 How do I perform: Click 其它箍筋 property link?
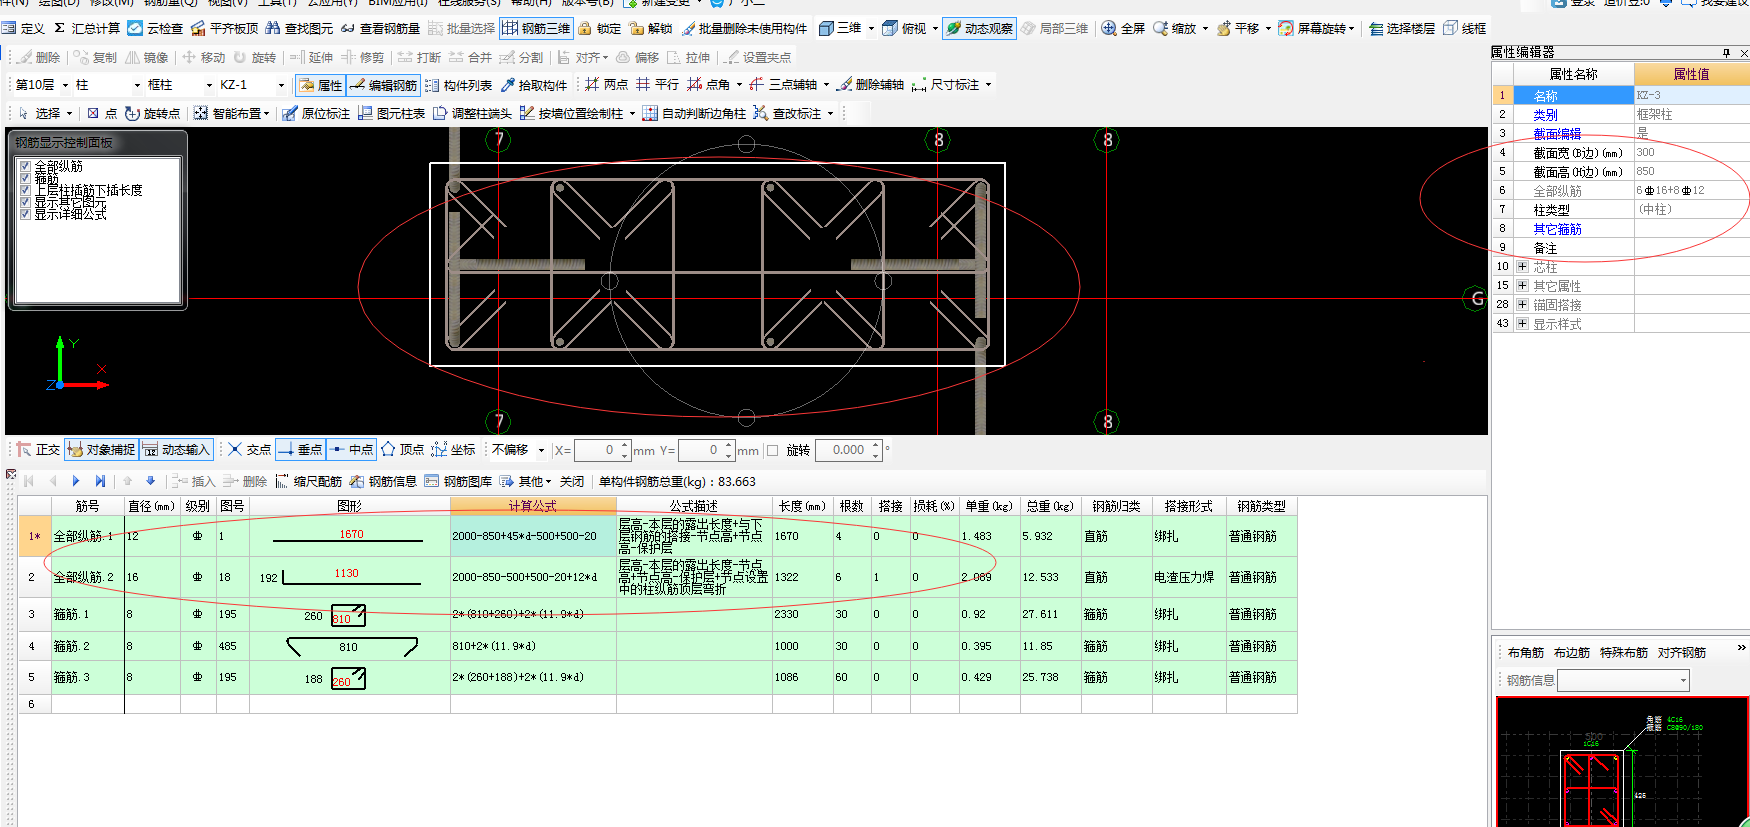click(x=1557, y=229)
